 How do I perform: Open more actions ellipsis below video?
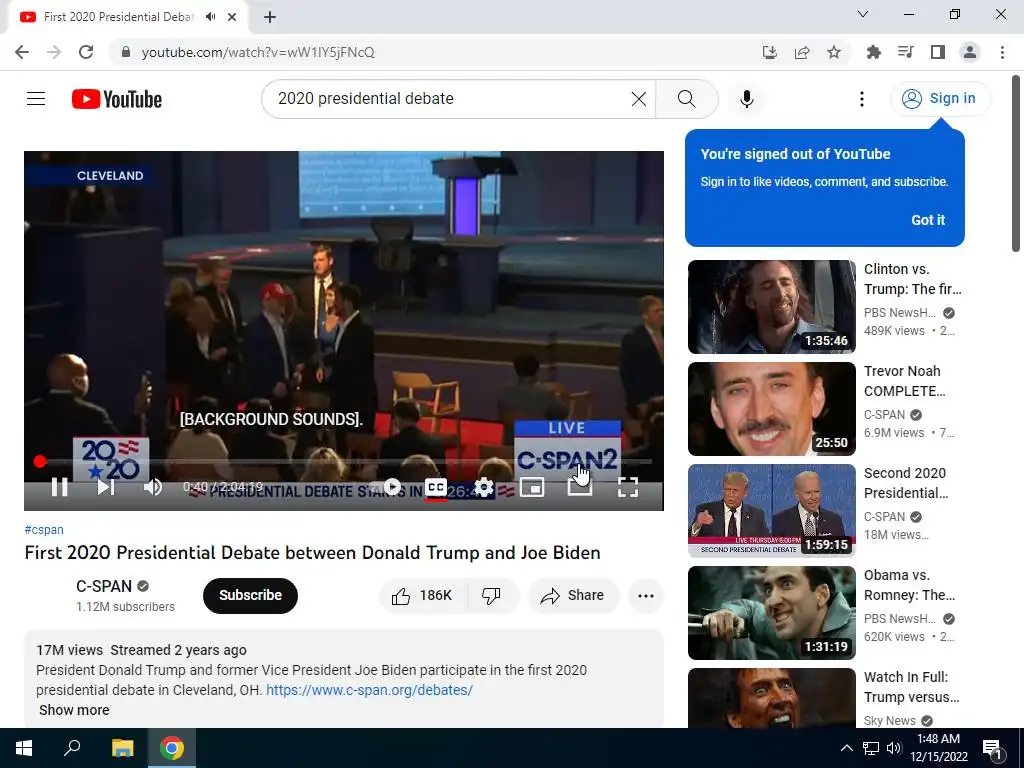point(646,596)
